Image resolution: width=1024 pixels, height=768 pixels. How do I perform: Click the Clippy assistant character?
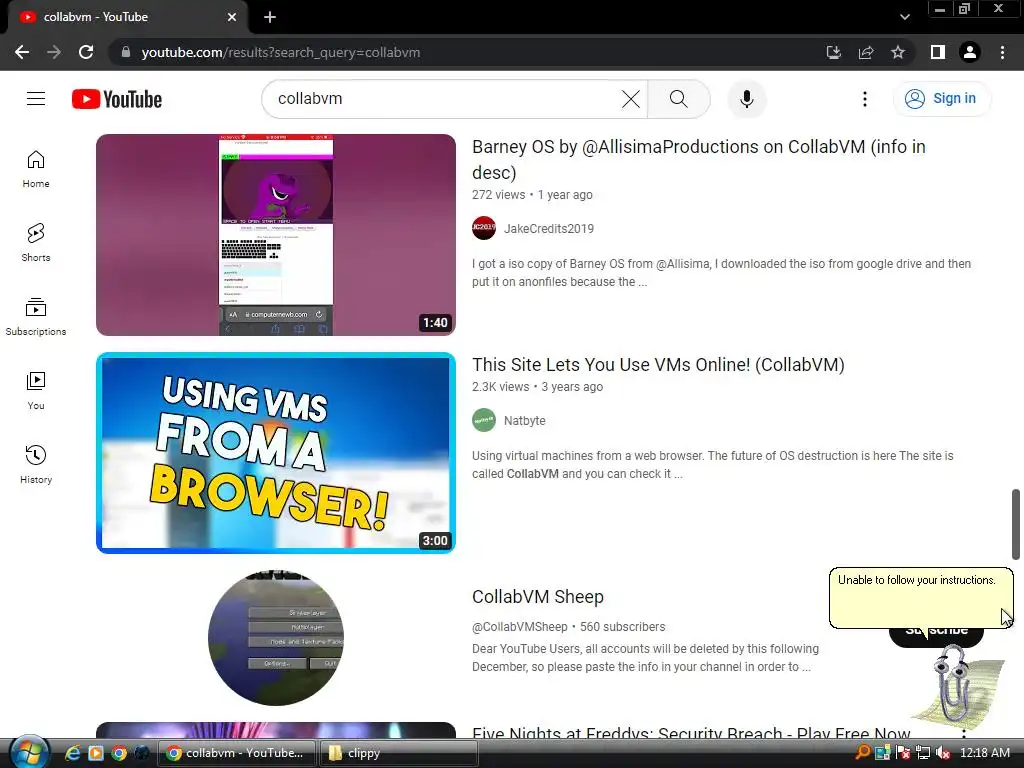tap(956, 686)
